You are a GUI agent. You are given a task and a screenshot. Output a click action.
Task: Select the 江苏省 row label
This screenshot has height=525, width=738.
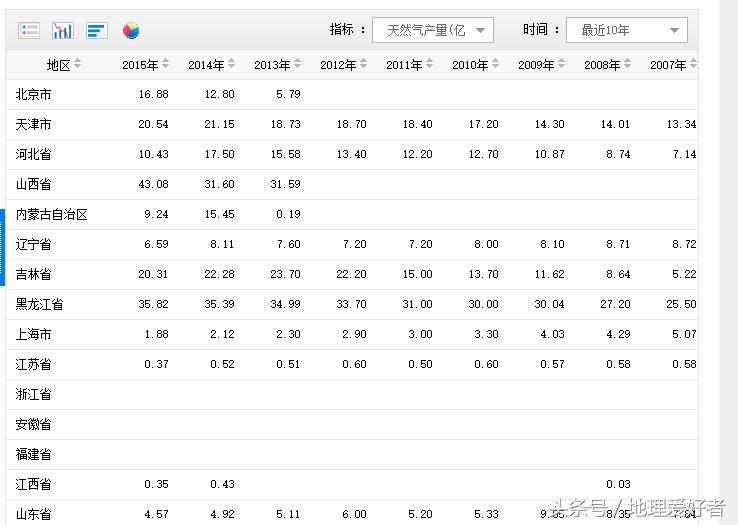click(x=33, y=364)
